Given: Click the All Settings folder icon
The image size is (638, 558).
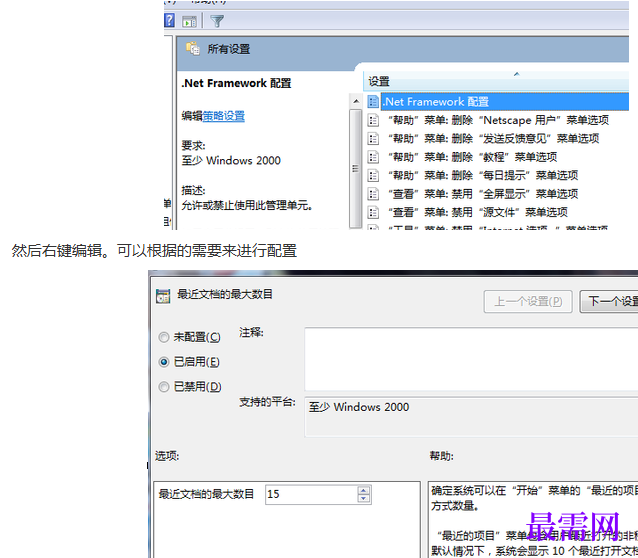Looking at the screenshot, I should tap(193, 48).
